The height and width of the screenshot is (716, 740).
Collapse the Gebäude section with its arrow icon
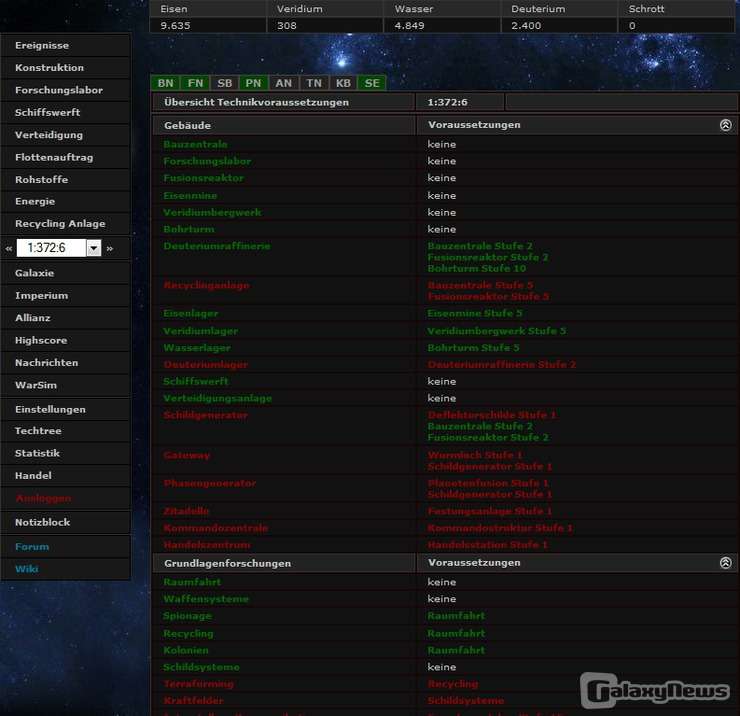(725, 125)
